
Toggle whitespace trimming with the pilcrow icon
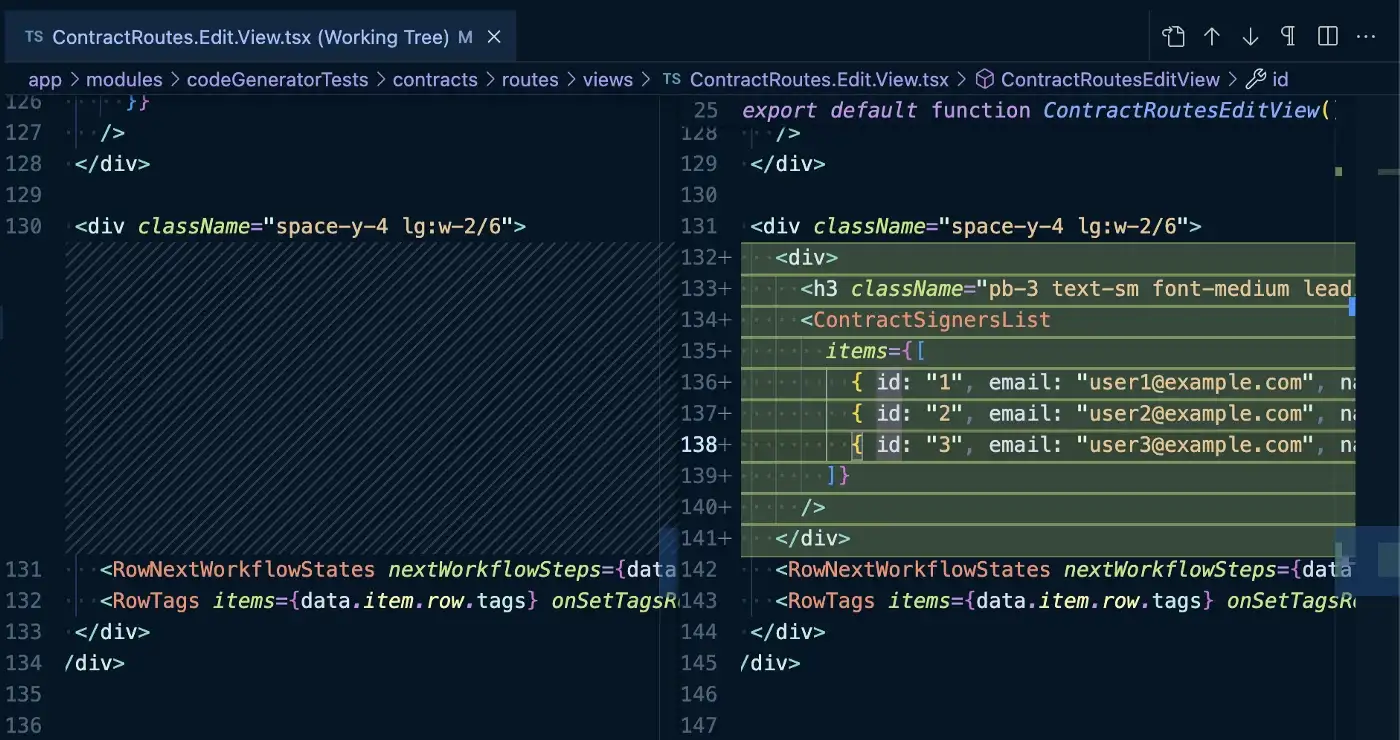1288,37
